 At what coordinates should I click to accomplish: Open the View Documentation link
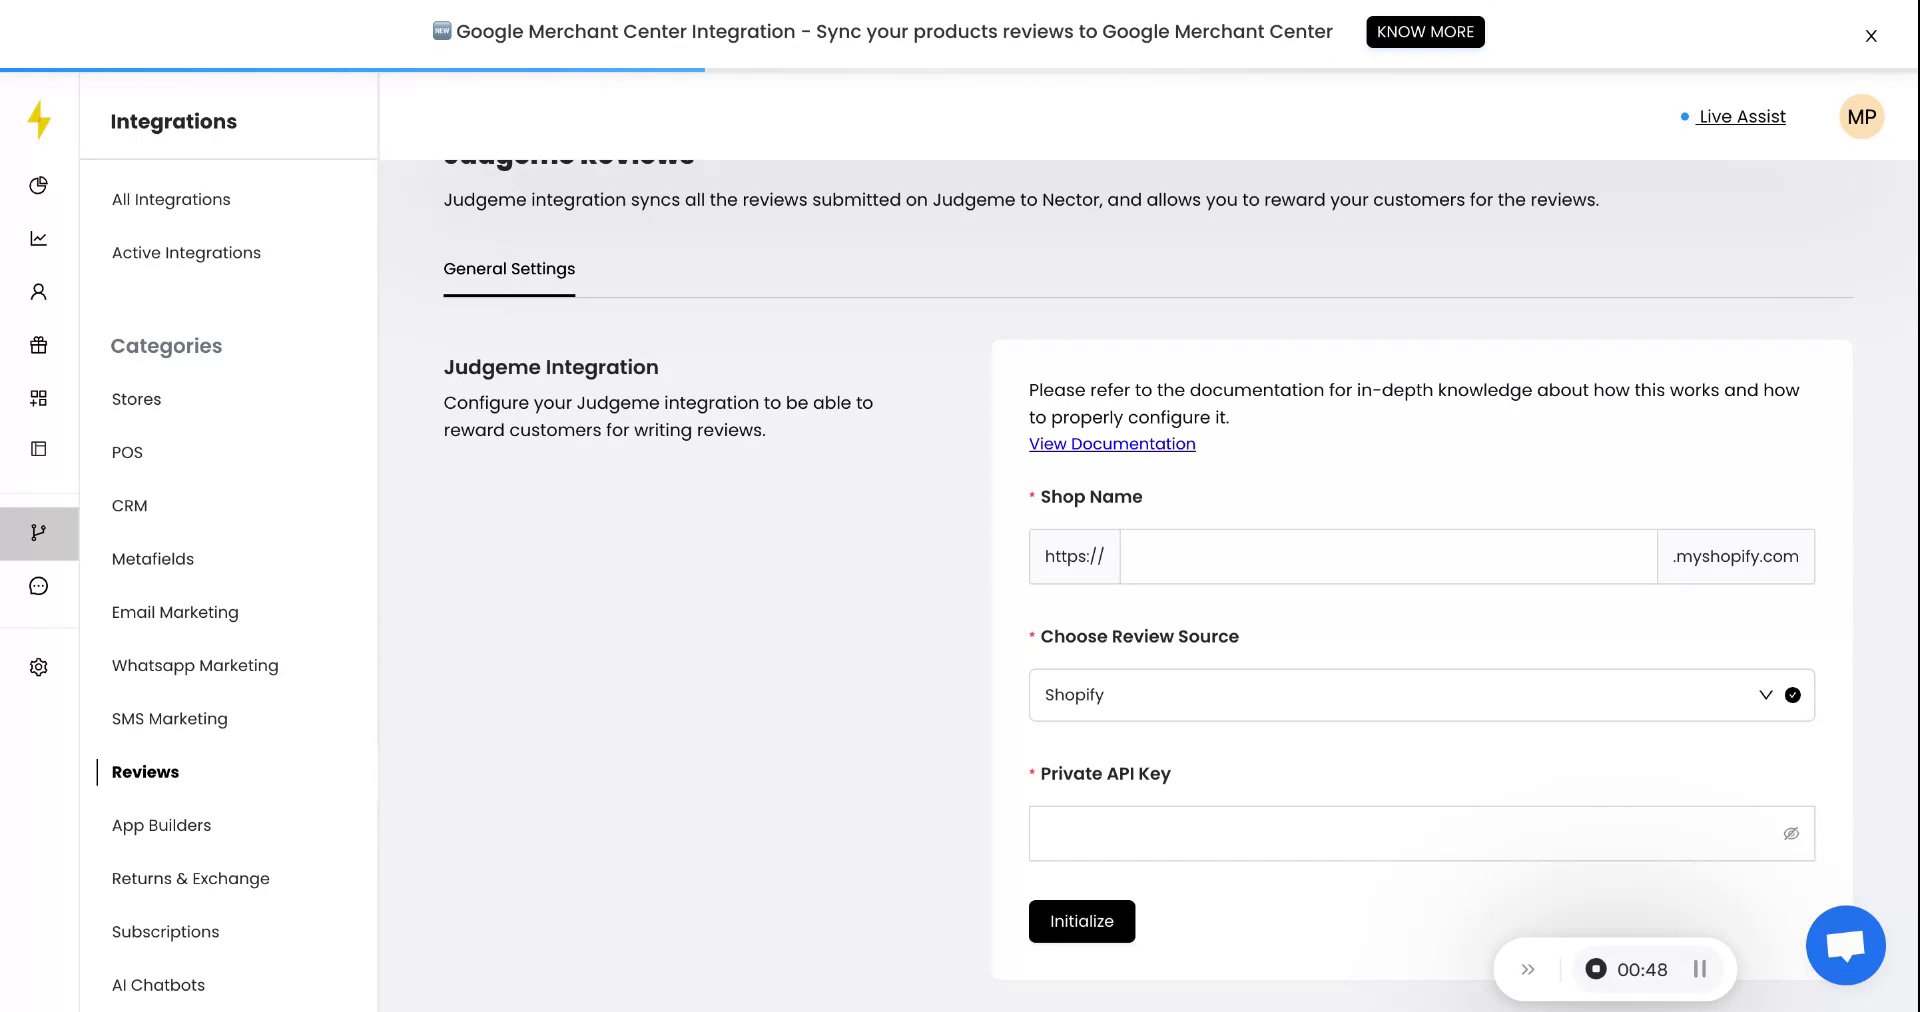[x=1112, y=444]
